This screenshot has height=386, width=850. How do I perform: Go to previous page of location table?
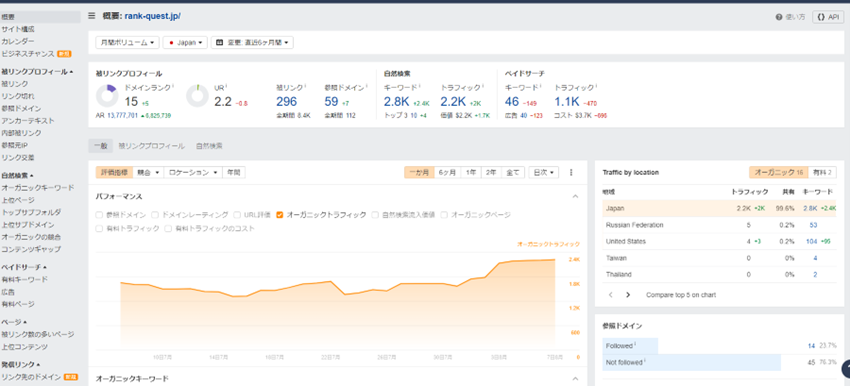tap(610, 295)
